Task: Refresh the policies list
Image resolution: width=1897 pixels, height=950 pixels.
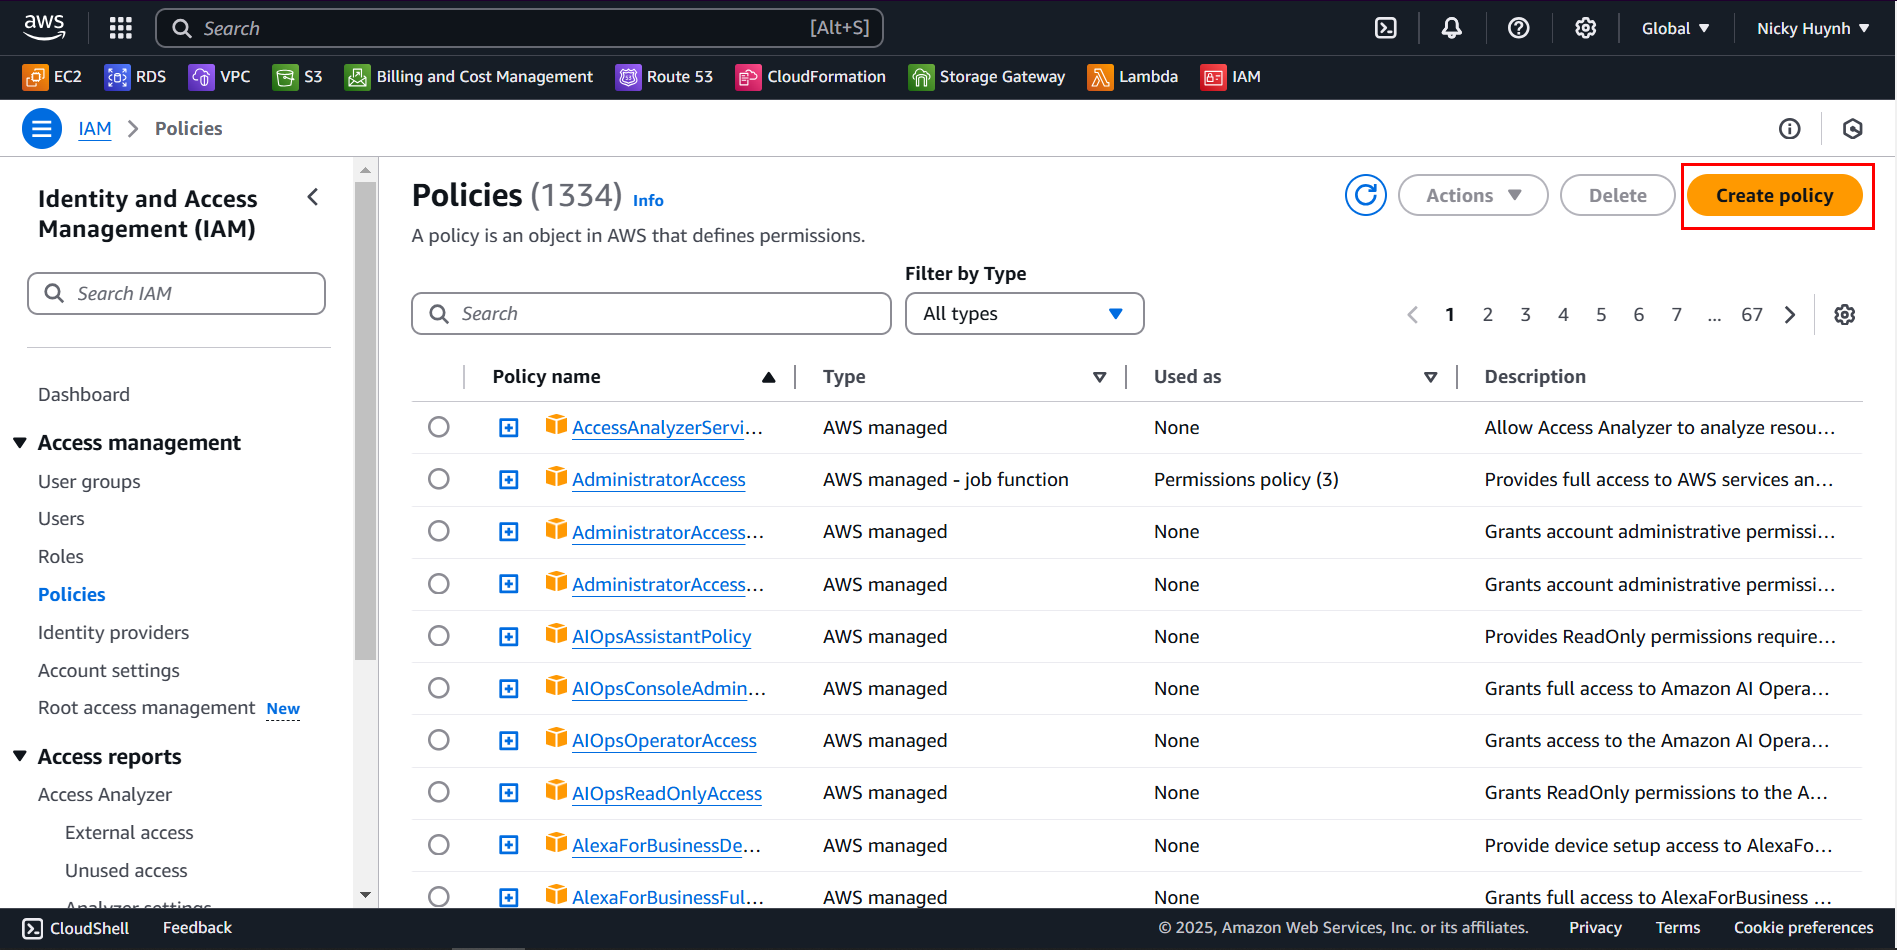Action: click(1366, 195)
